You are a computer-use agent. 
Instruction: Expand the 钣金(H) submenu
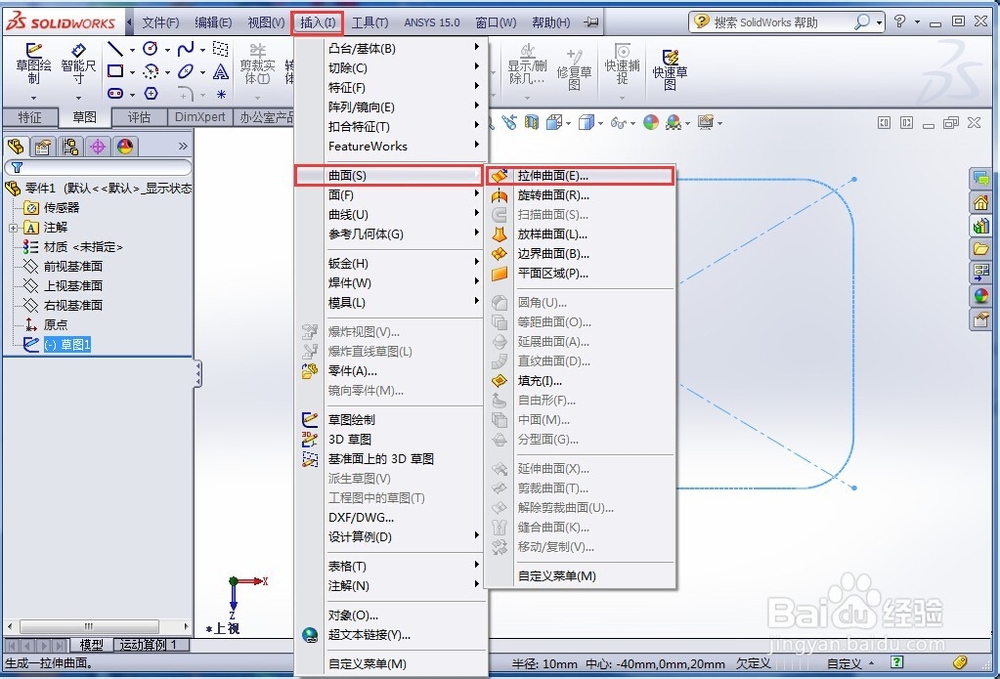[476, 262]
